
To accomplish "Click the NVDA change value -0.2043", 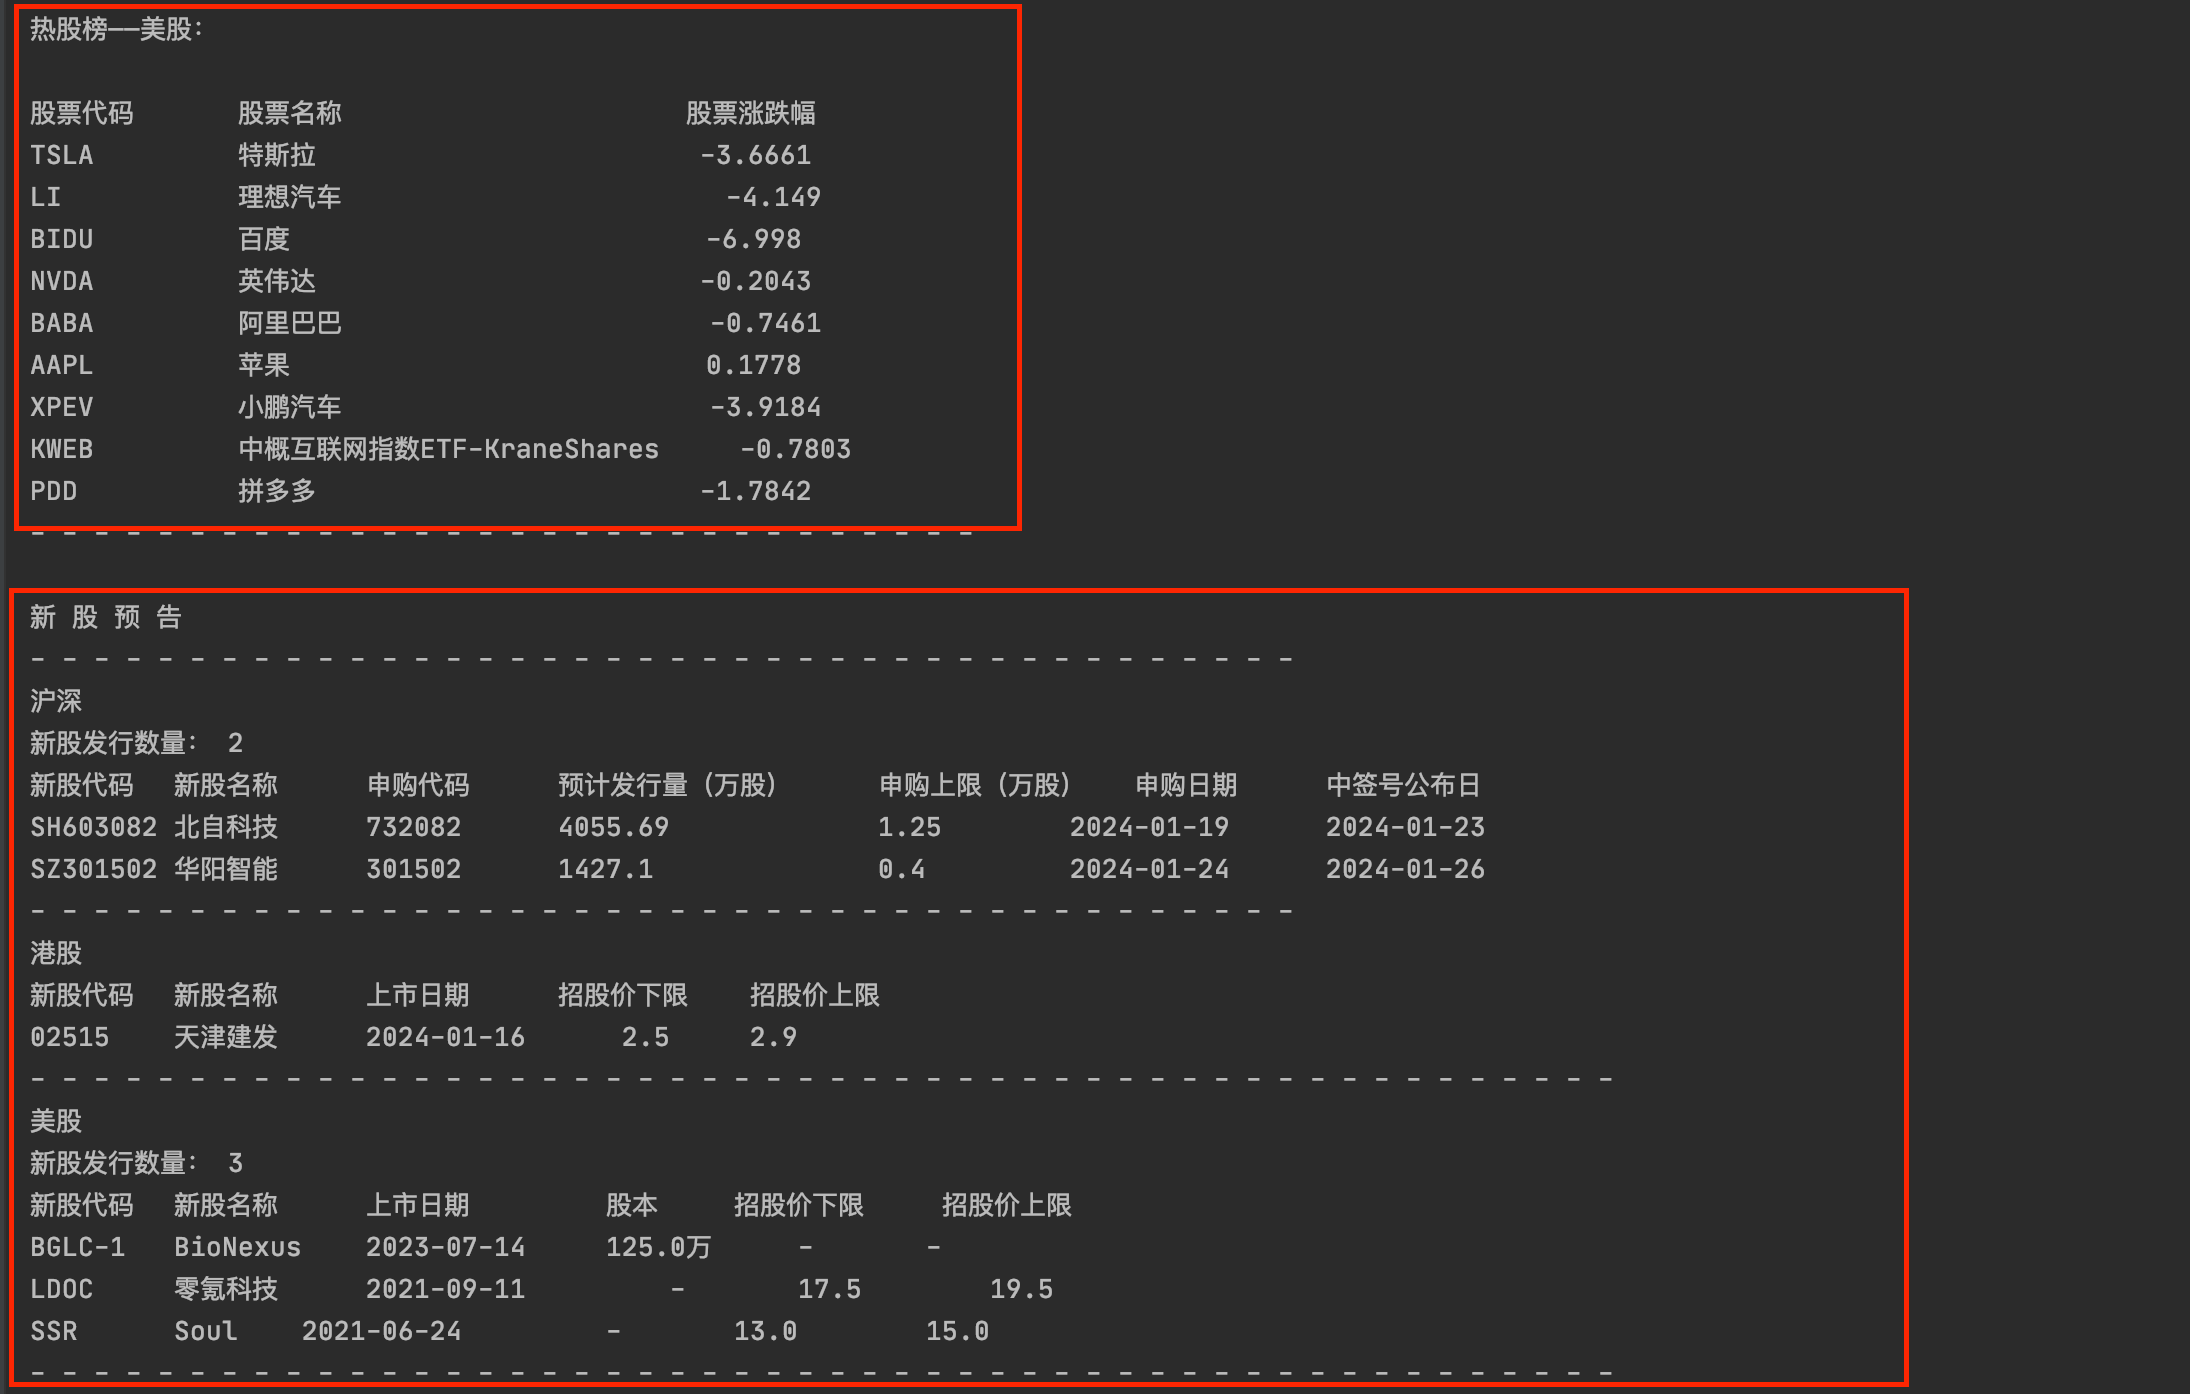I will pyautogui.click(x=755, y=281).
